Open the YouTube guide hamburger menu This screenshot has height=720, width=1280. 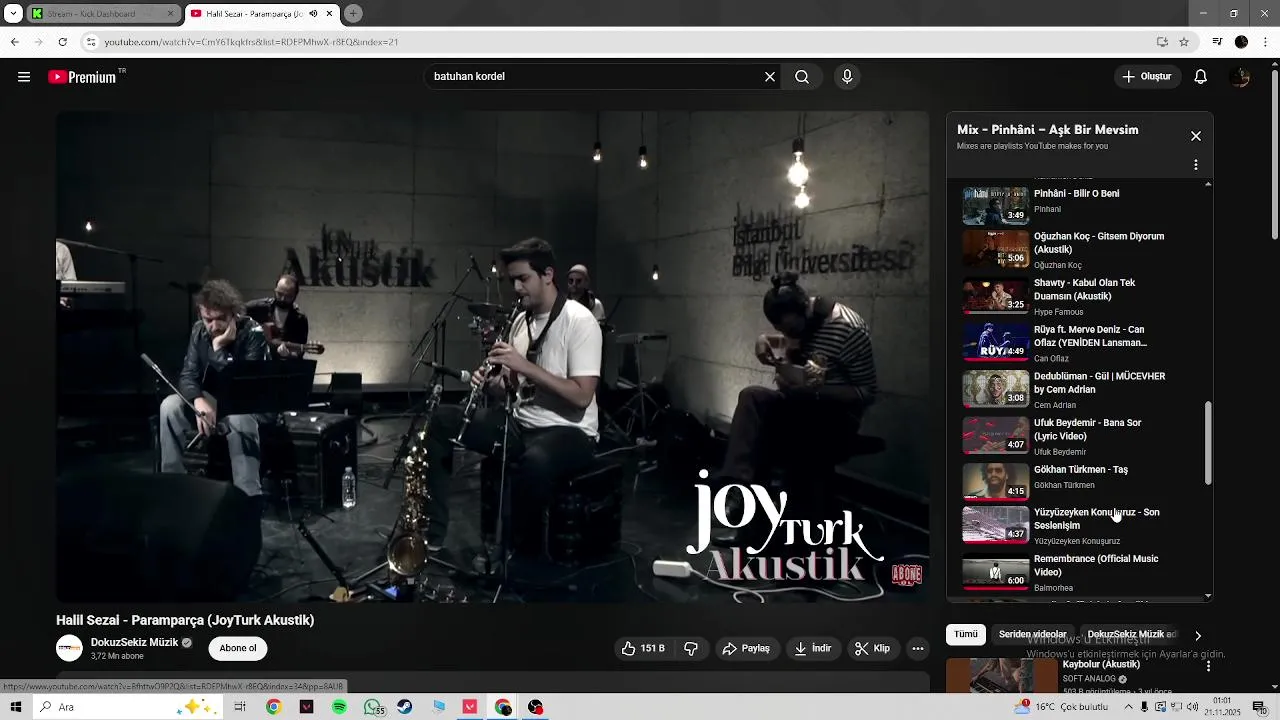(x=24, y=77)
